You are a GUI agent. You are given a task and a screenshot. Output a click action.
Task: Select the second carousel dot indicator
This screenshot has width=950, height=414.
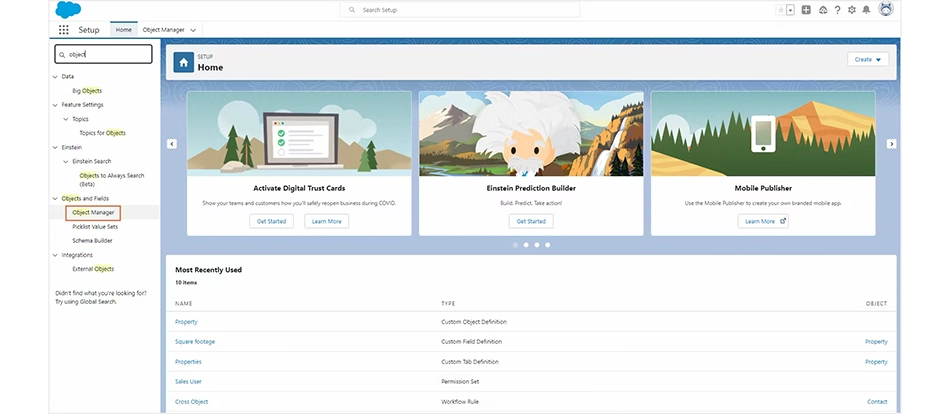point(526,245)
